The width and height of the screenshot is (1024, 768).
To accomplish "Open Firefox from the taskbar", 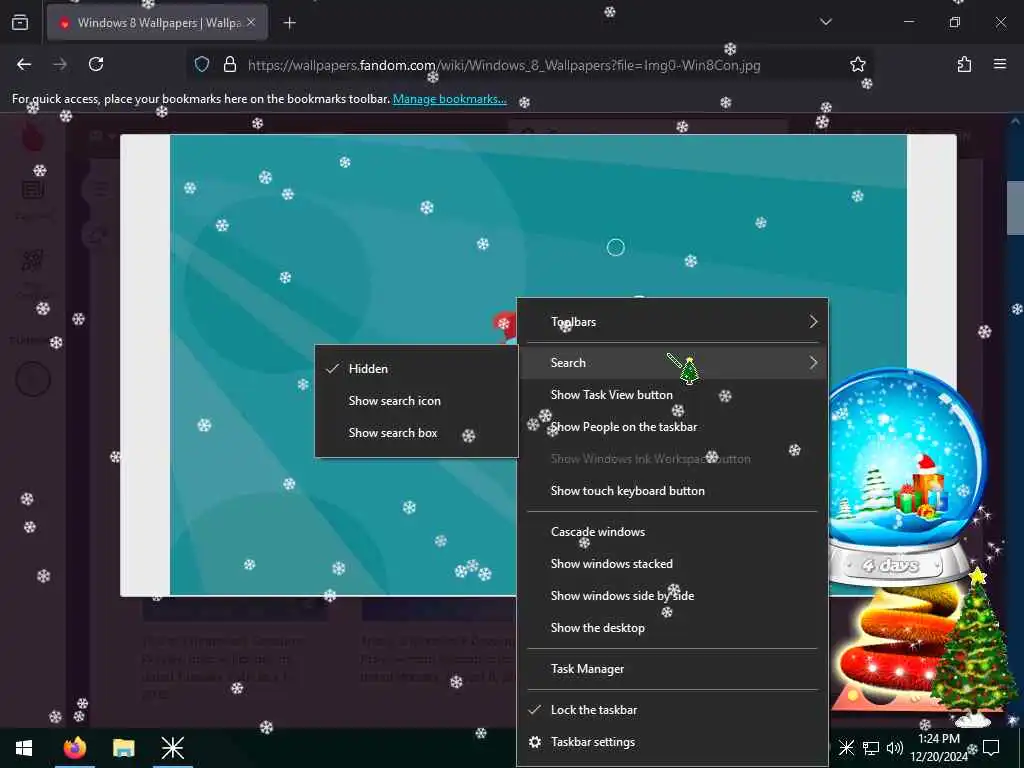I will point(75,748).
